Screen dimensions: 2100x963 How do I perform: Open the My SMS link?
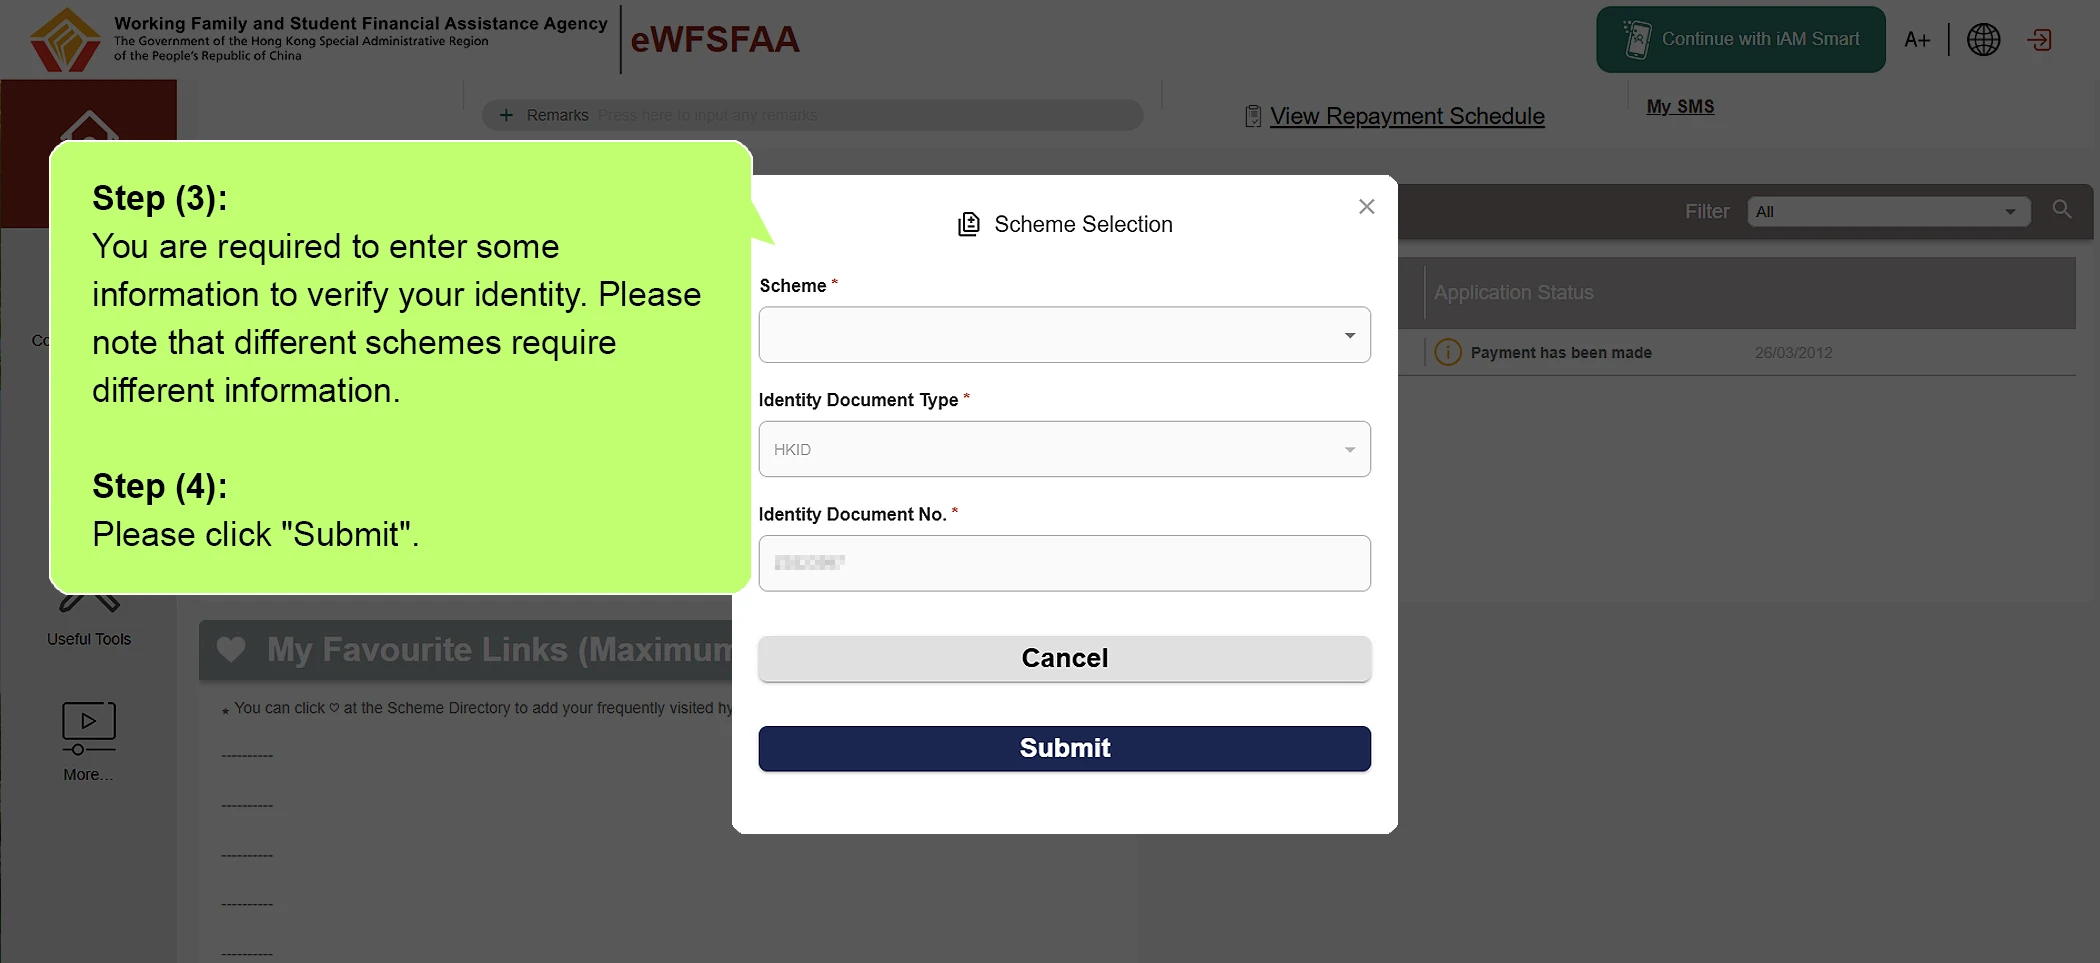coord(1680,106)
